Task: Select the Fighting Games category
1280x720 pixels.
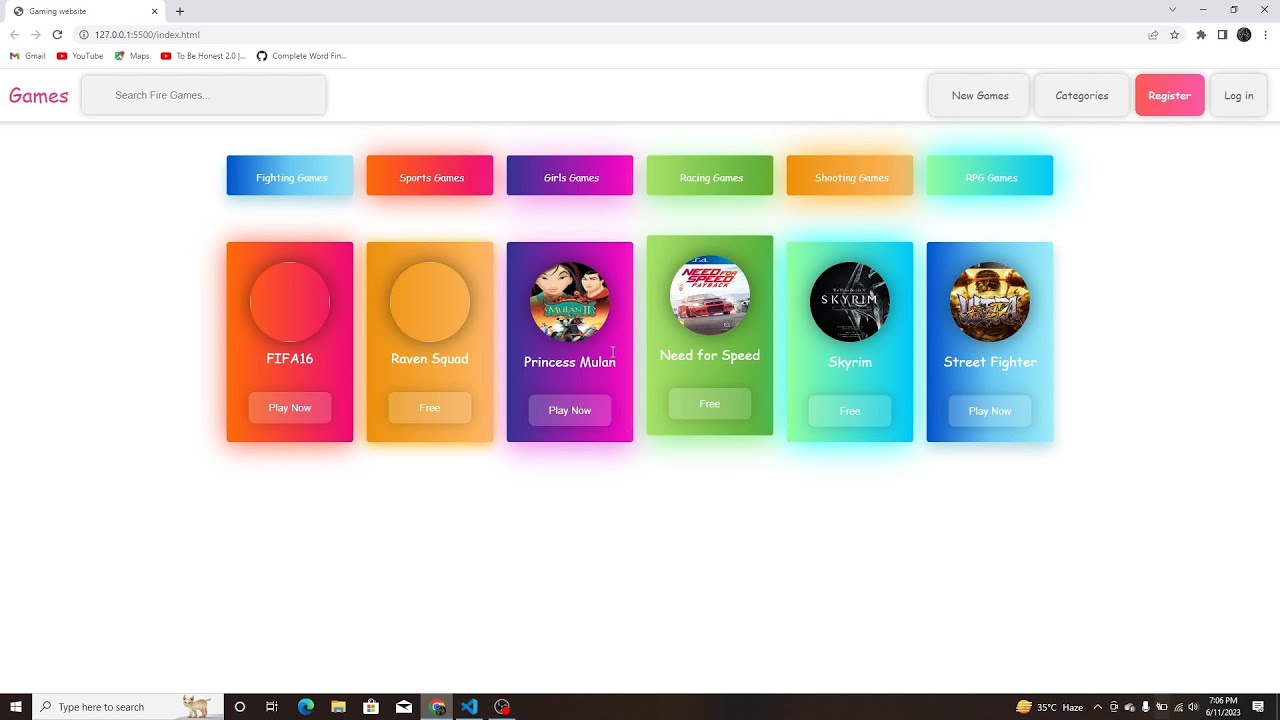Action: (290, 176)
